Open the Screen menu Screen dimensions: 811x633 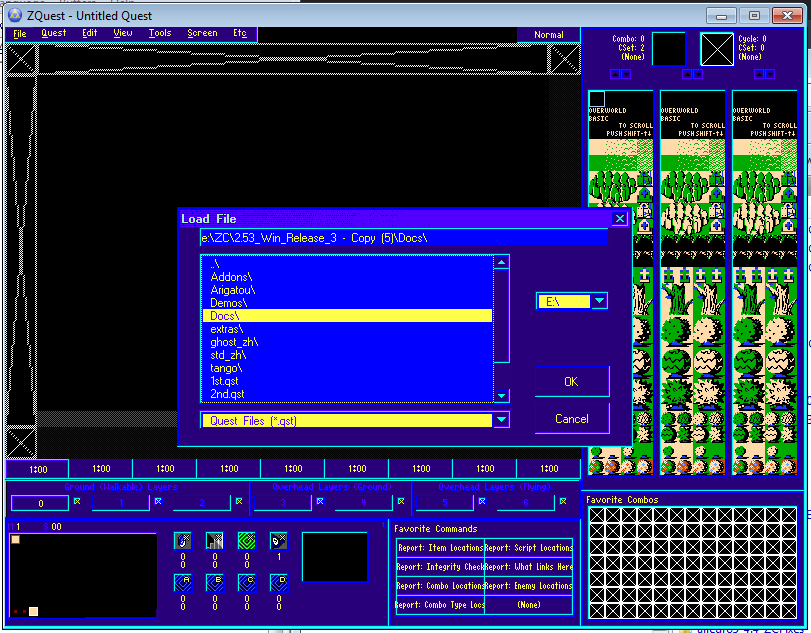(x=202, y=33)
